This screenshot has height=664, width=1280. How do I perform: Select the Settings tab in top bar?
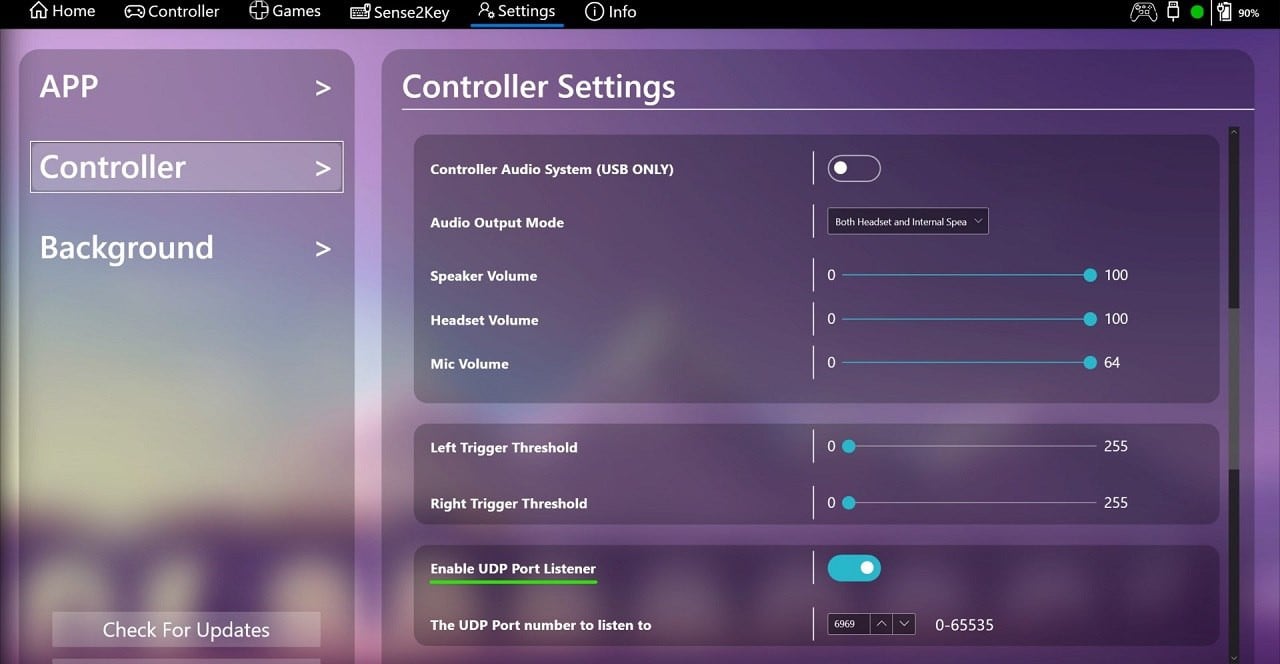pyautogui.click(x=516, y=12)
